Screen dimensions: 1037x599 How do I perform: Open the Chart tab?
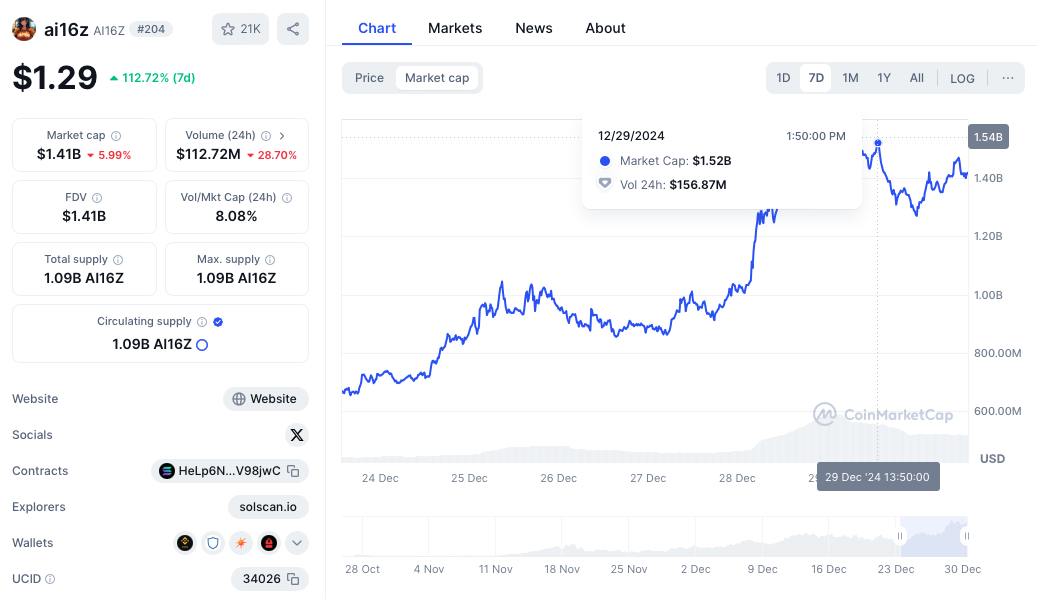click(x=377, y=28)
